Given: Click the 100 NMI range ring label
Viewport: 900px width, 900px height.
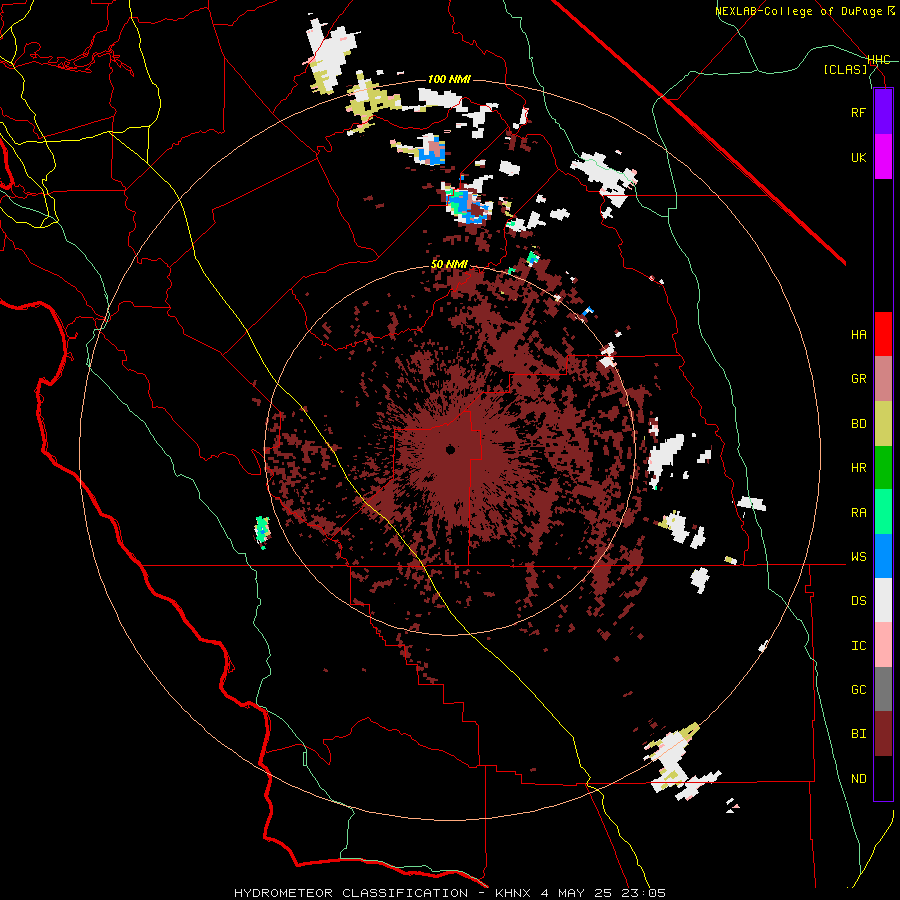Looking at the screenshot, I should pyautogui.click(x=449, y=79).
